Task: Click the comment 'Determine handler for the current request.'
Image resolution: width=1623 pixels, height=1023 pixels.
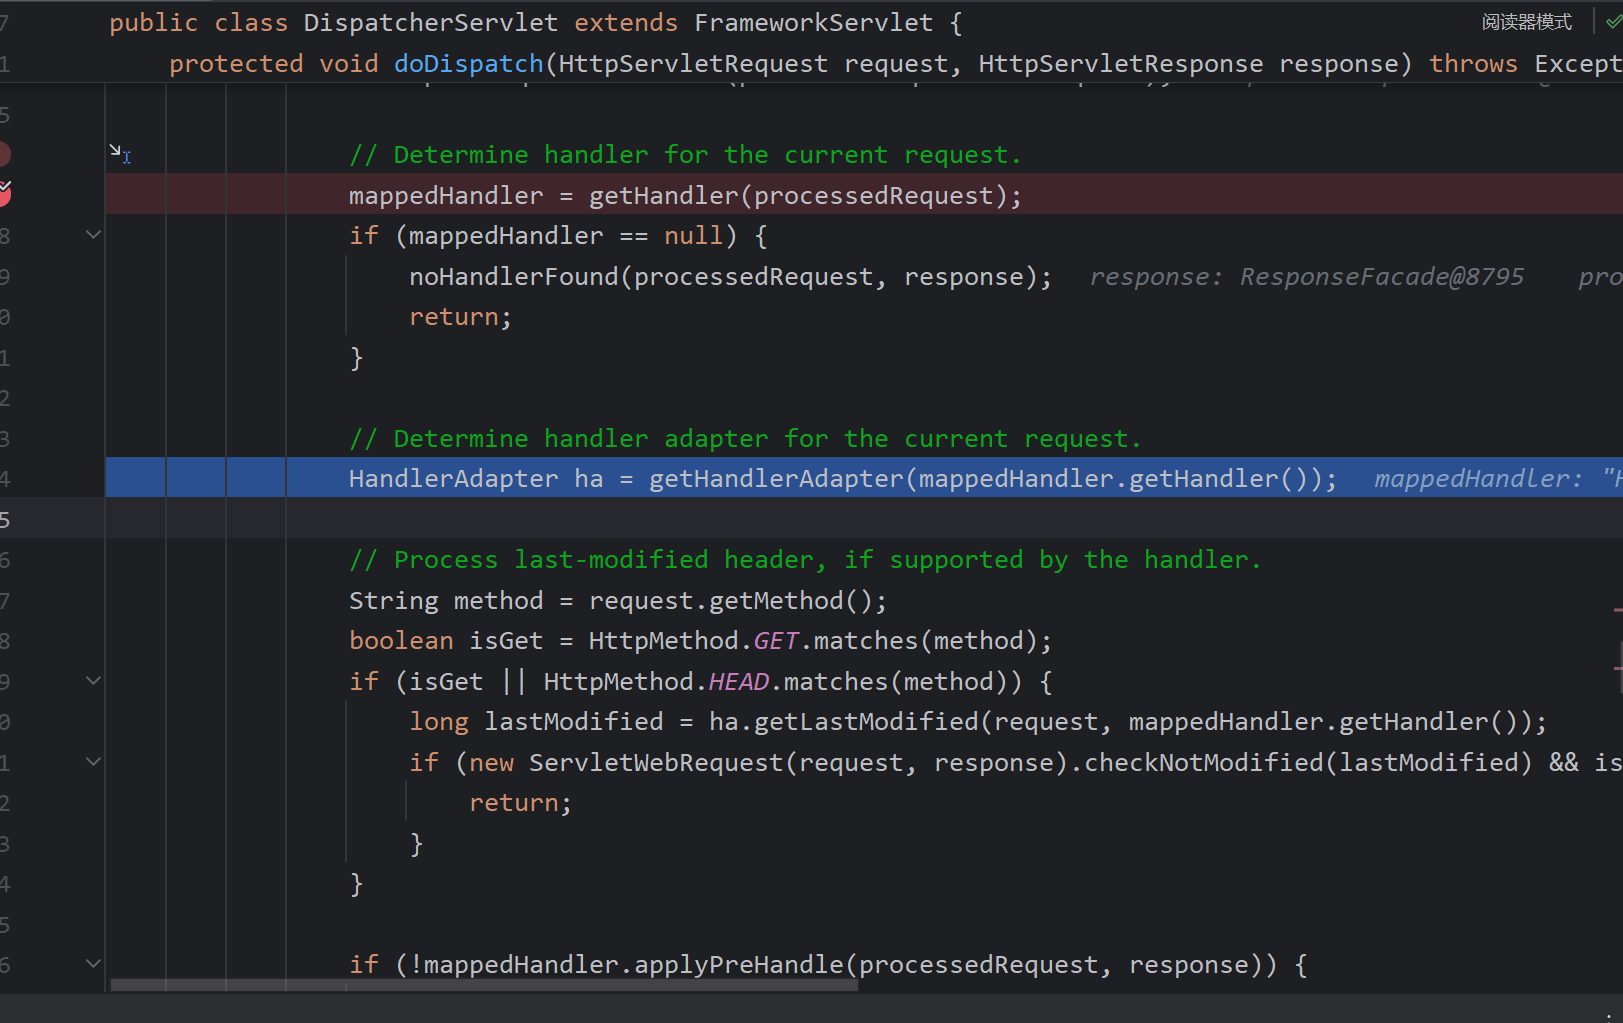Action: click(685, 155)
